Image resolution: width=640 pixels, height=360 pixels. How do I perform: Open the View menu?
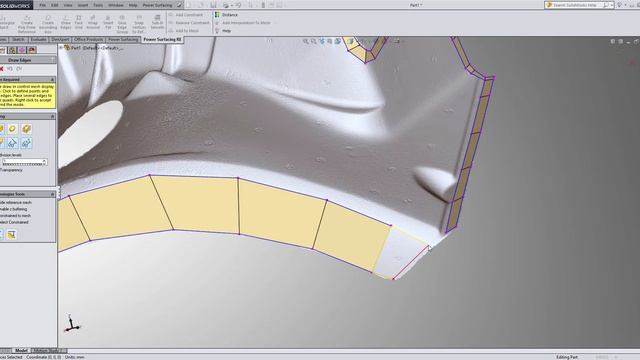point(68,5)
